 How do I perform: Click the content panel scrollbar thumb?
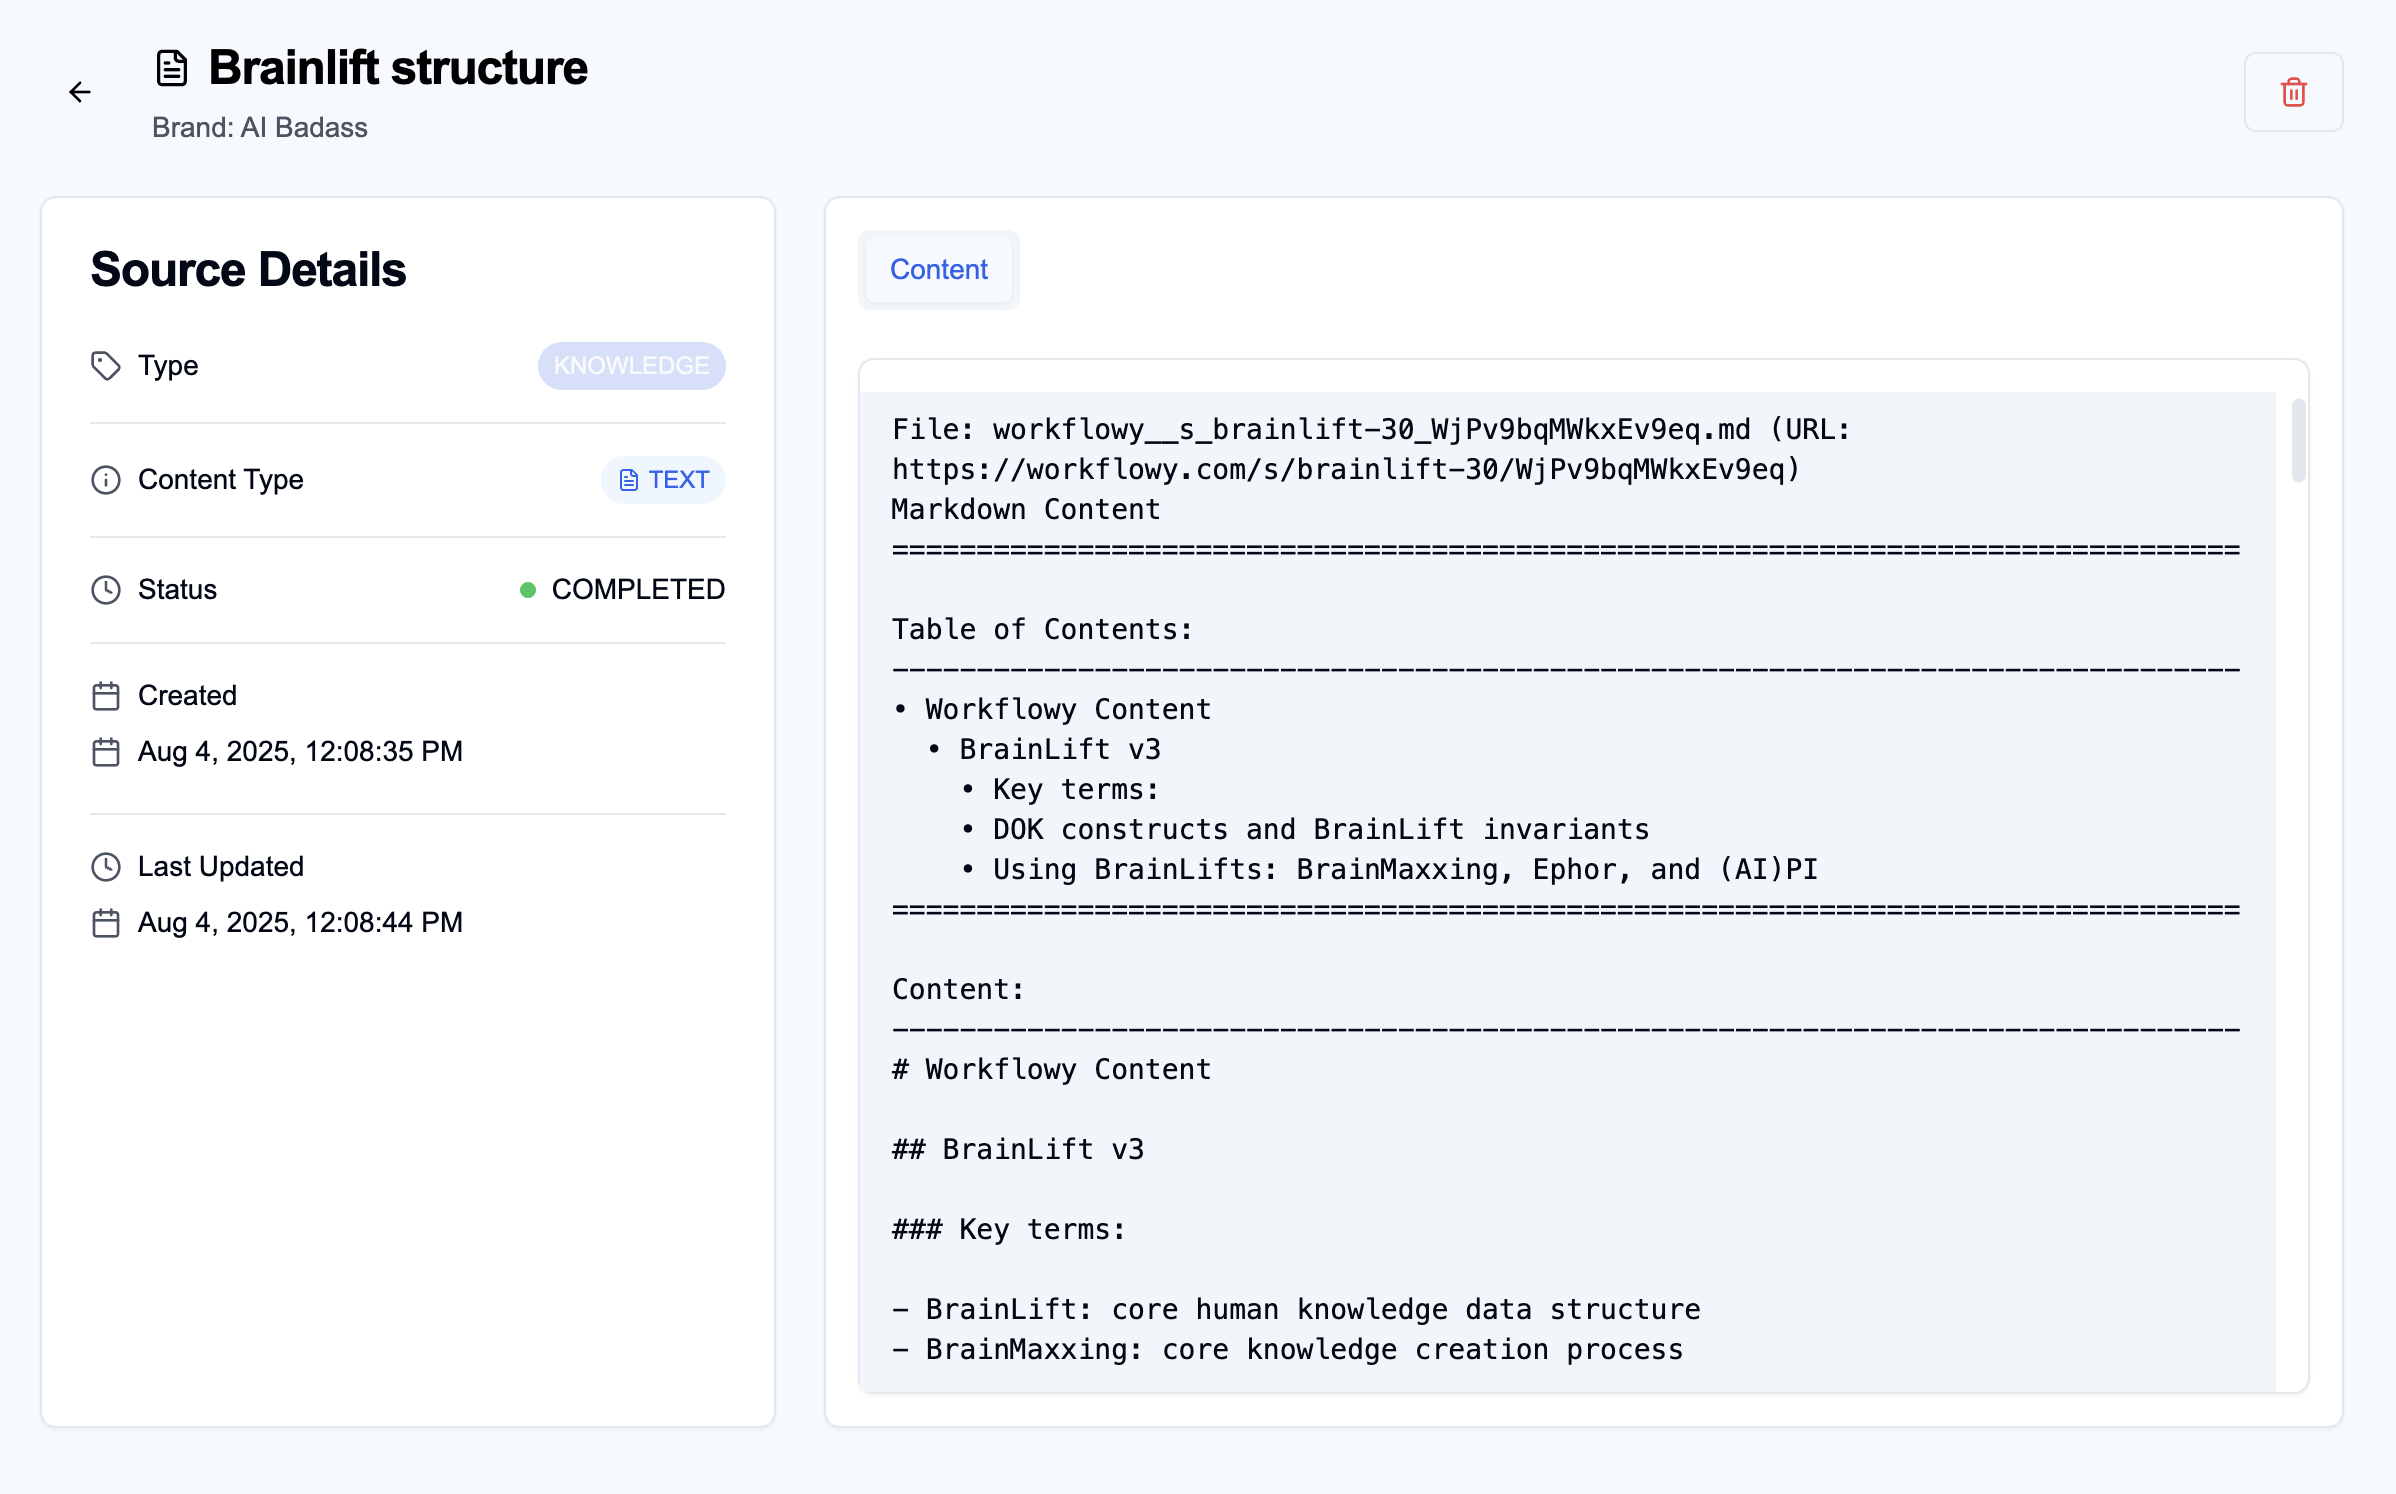point(2298,440)
